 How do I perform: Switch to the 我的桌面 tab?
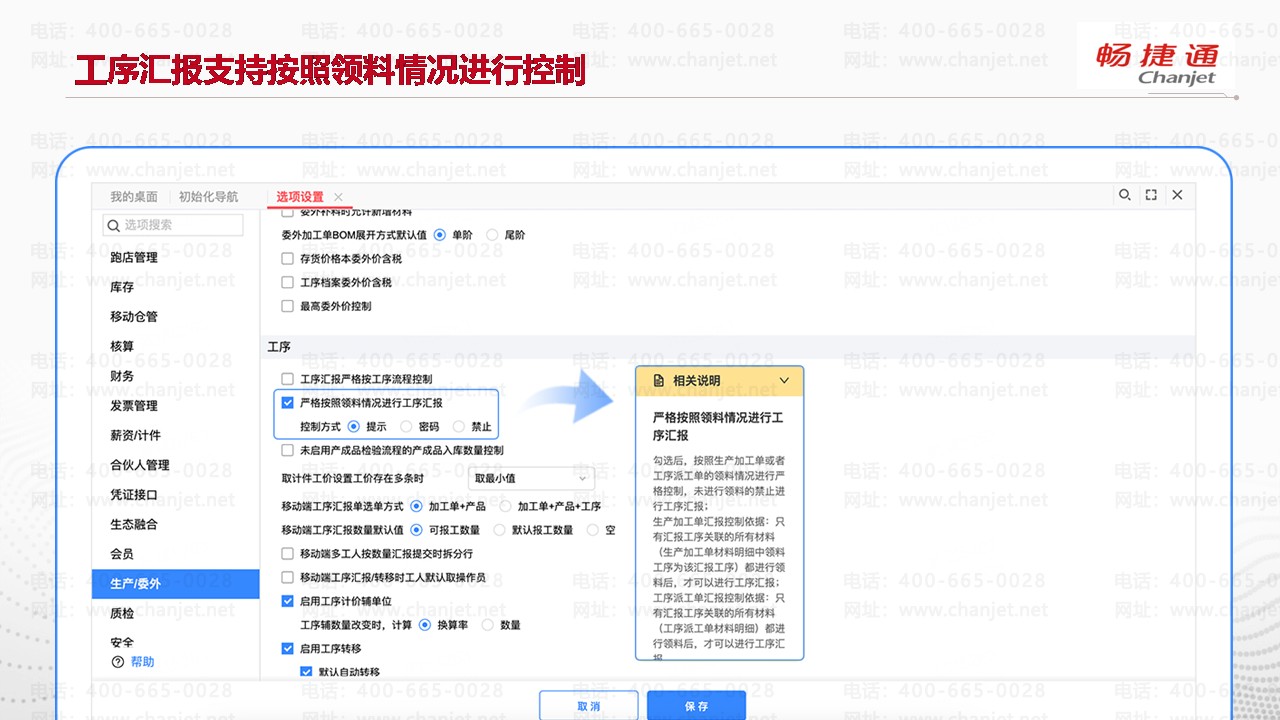[134, 197]
